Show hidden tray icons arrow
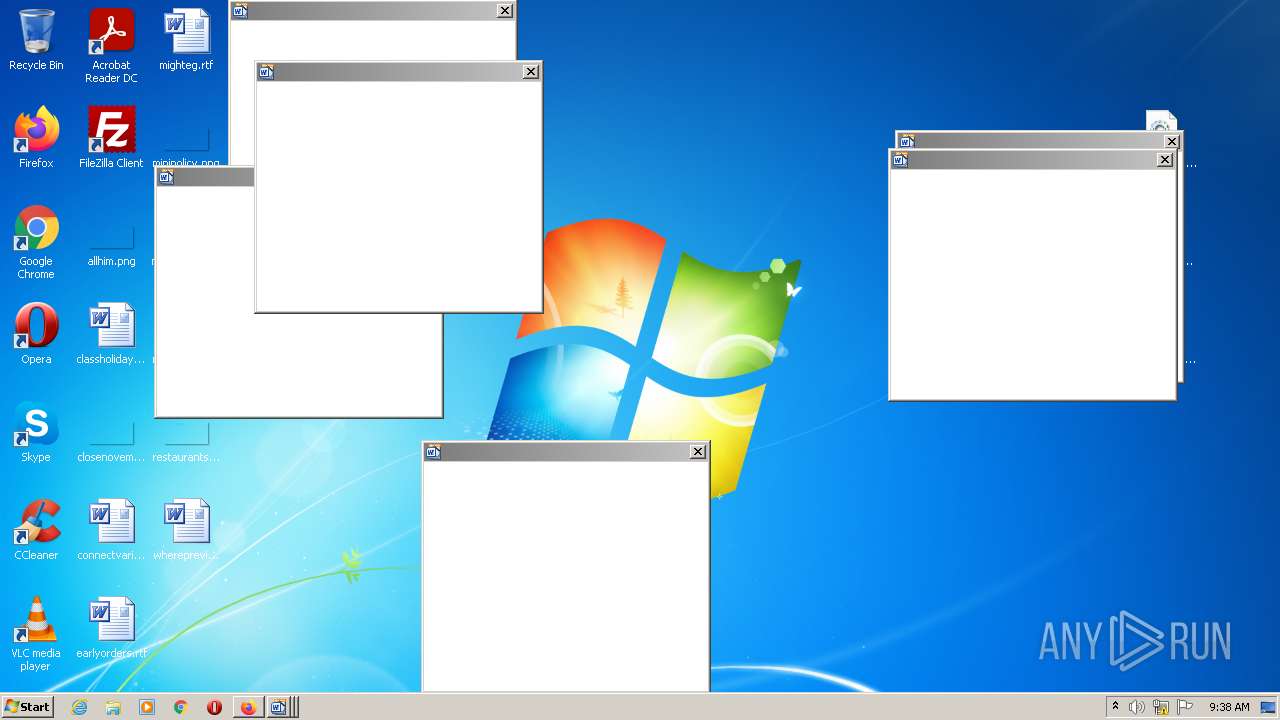 [1115, 707]
